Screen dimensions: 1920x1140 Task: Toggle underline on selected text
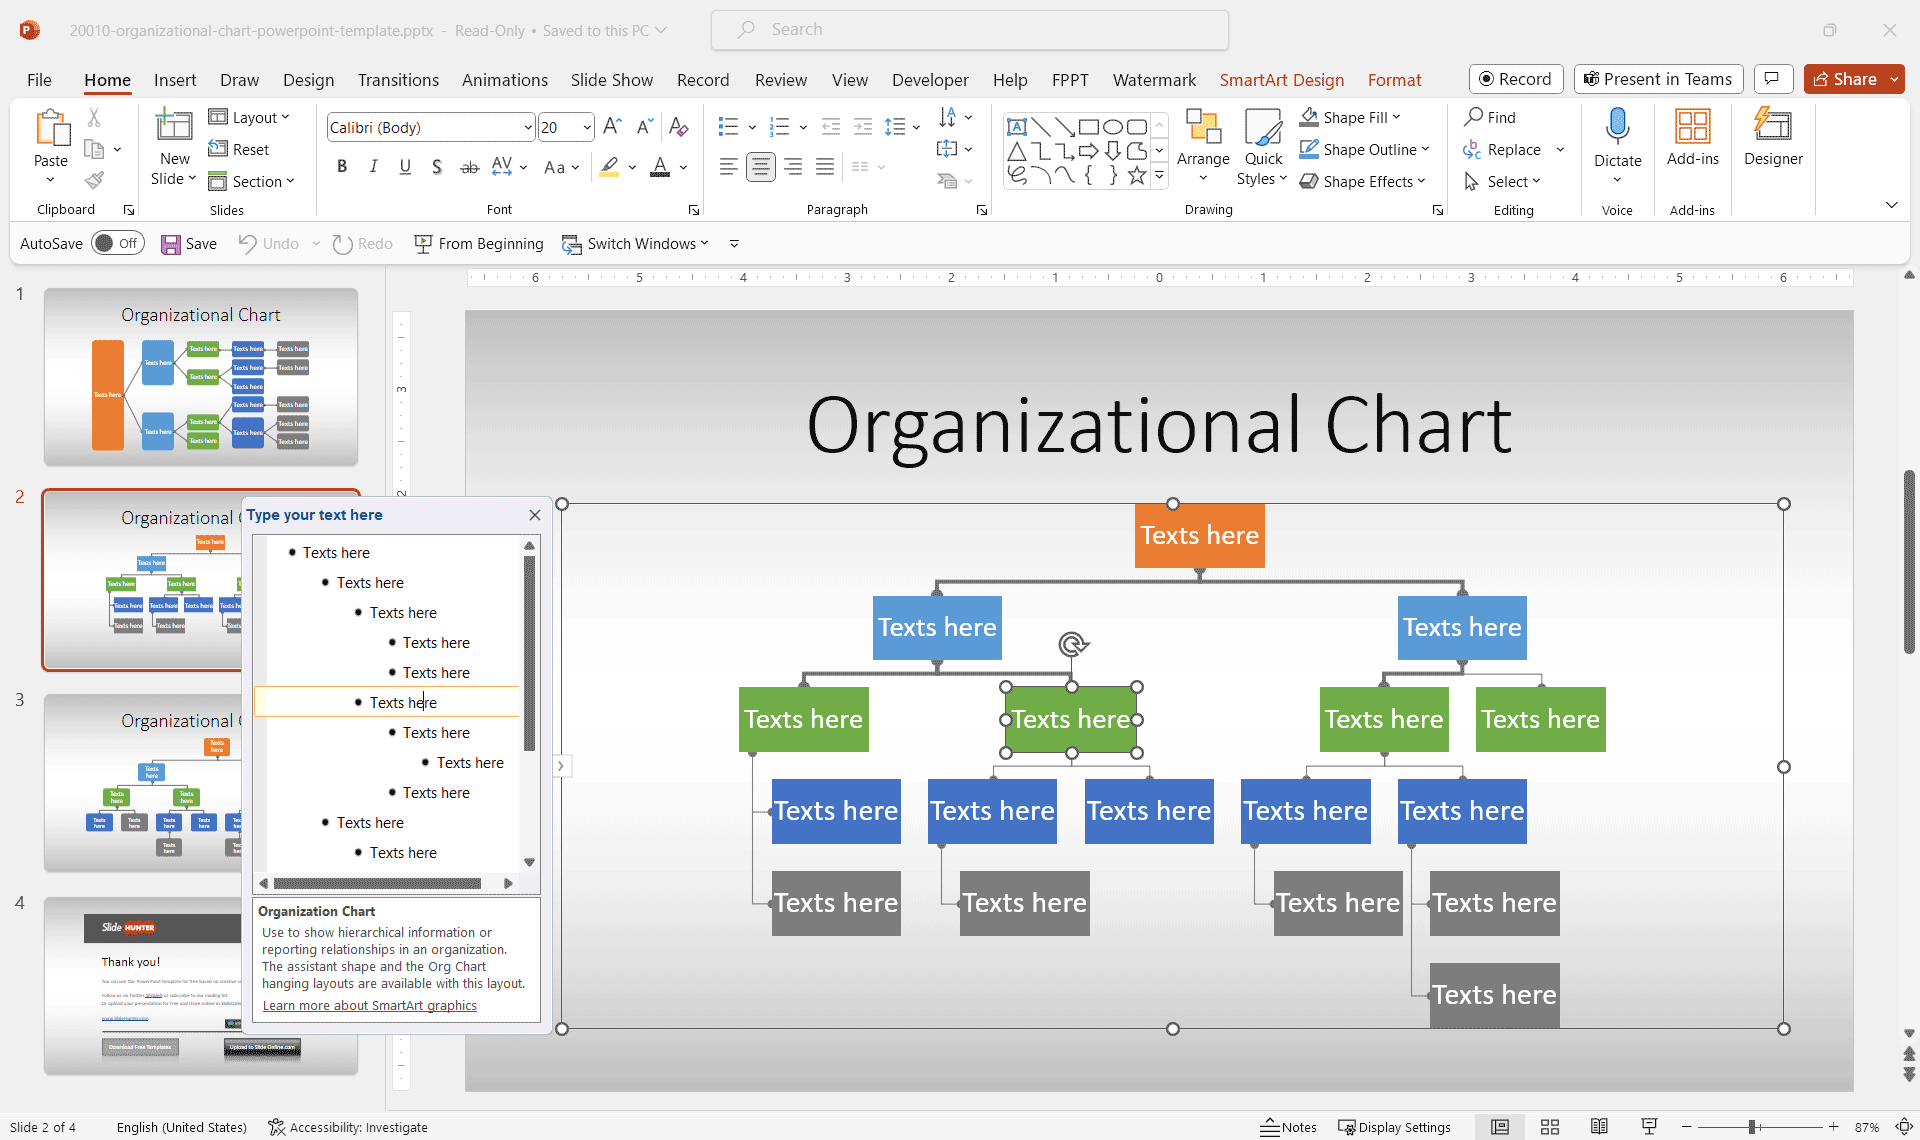(x=404, y=166)
